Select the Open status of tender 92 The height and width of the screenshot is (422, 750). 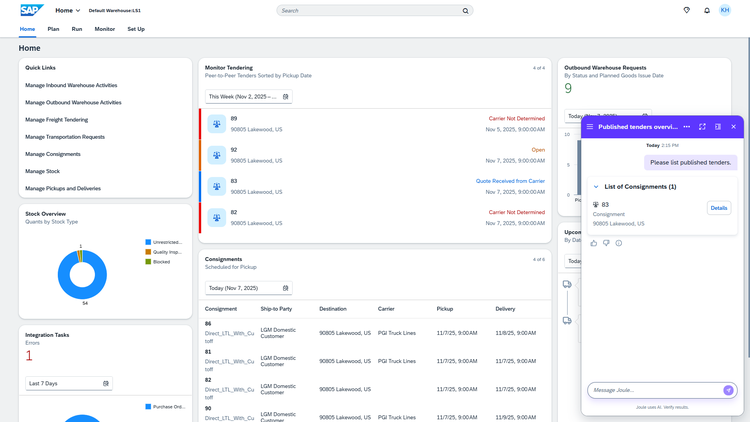click(x=538, y=150)
